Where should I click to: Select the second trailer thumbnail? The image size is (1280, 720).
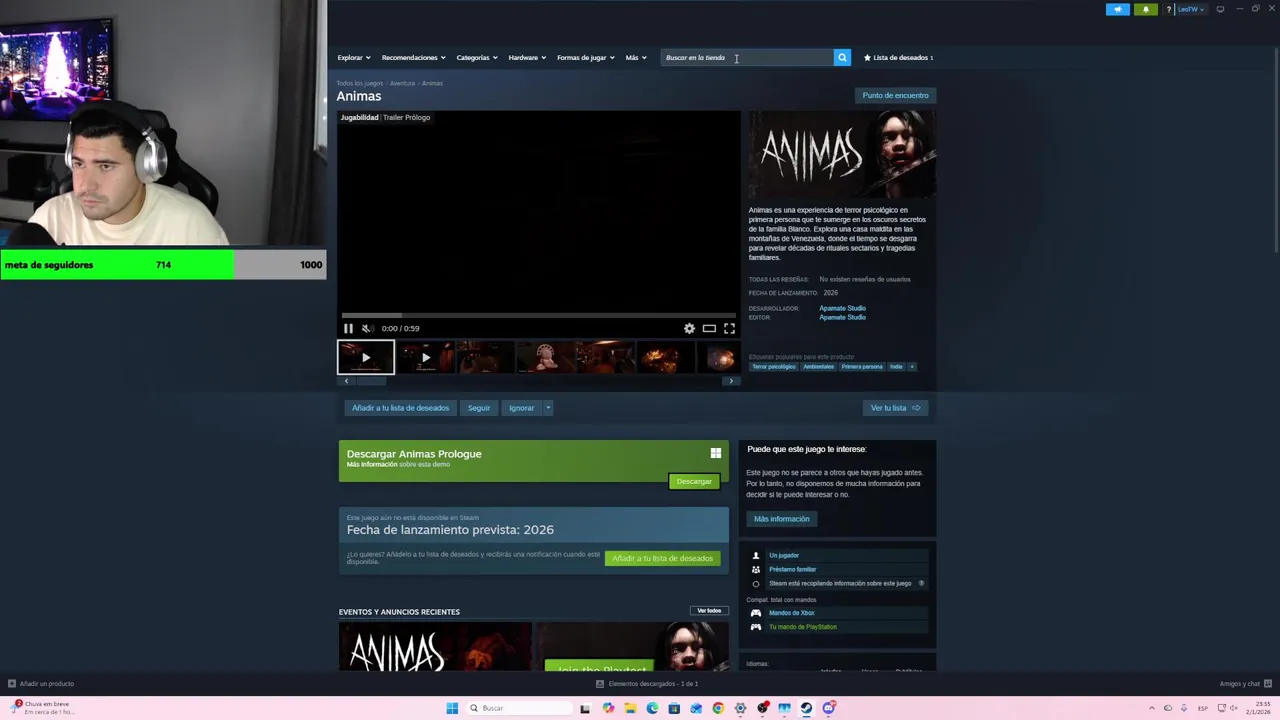pos(425,357)
